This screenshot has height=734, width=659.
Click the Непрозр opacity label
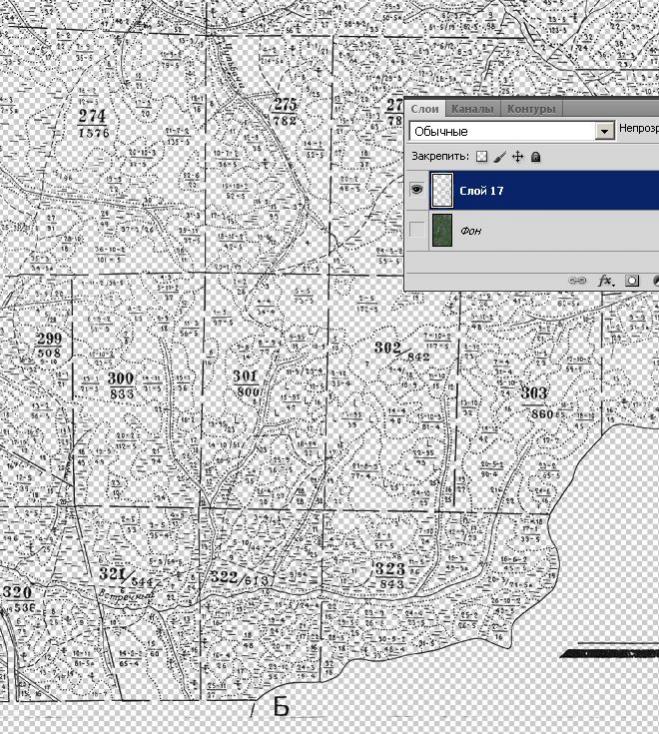637,130
